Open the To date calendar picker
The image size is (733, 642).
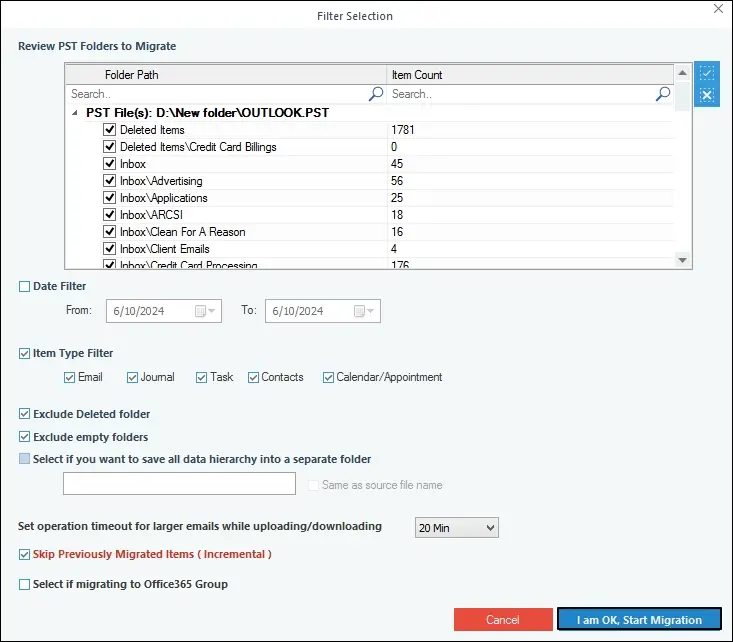(364, 311)
